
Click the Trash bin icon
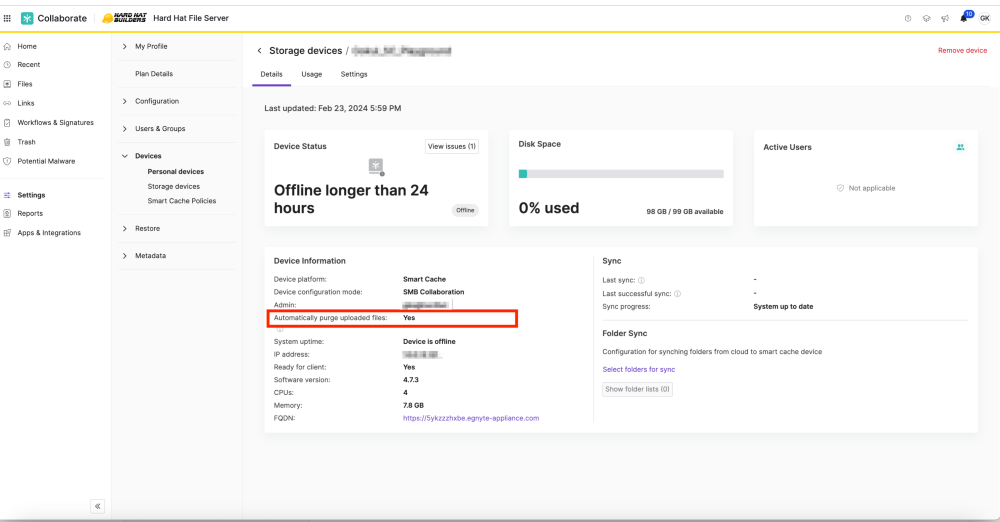(x=7, y=142)
